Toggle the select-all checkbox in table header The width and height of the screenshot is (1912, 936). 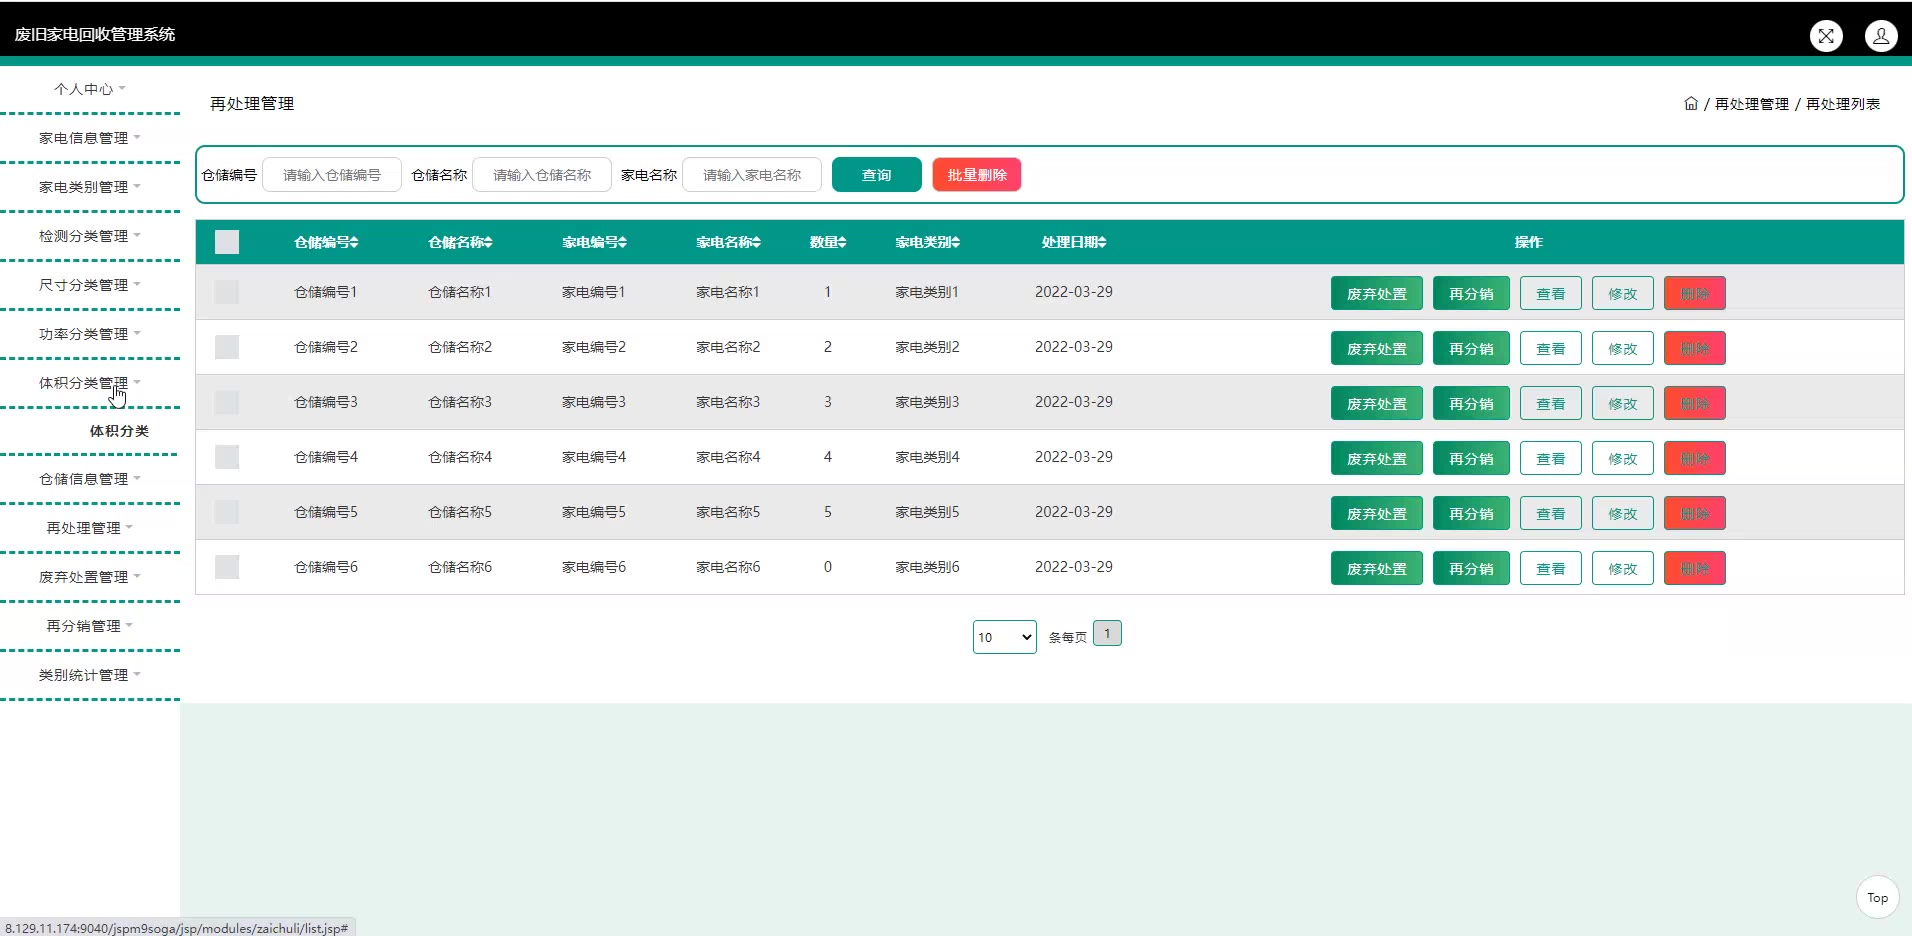(x=227, y=242)
